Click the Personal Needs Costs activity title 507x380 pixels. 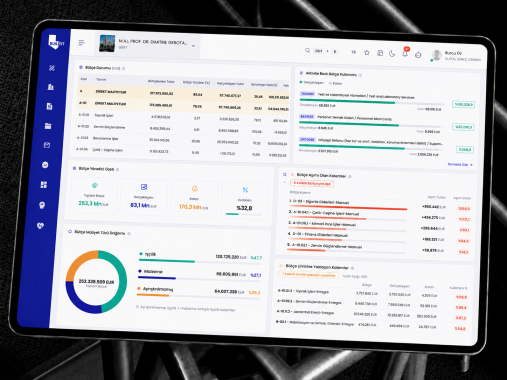click(354, 118)
